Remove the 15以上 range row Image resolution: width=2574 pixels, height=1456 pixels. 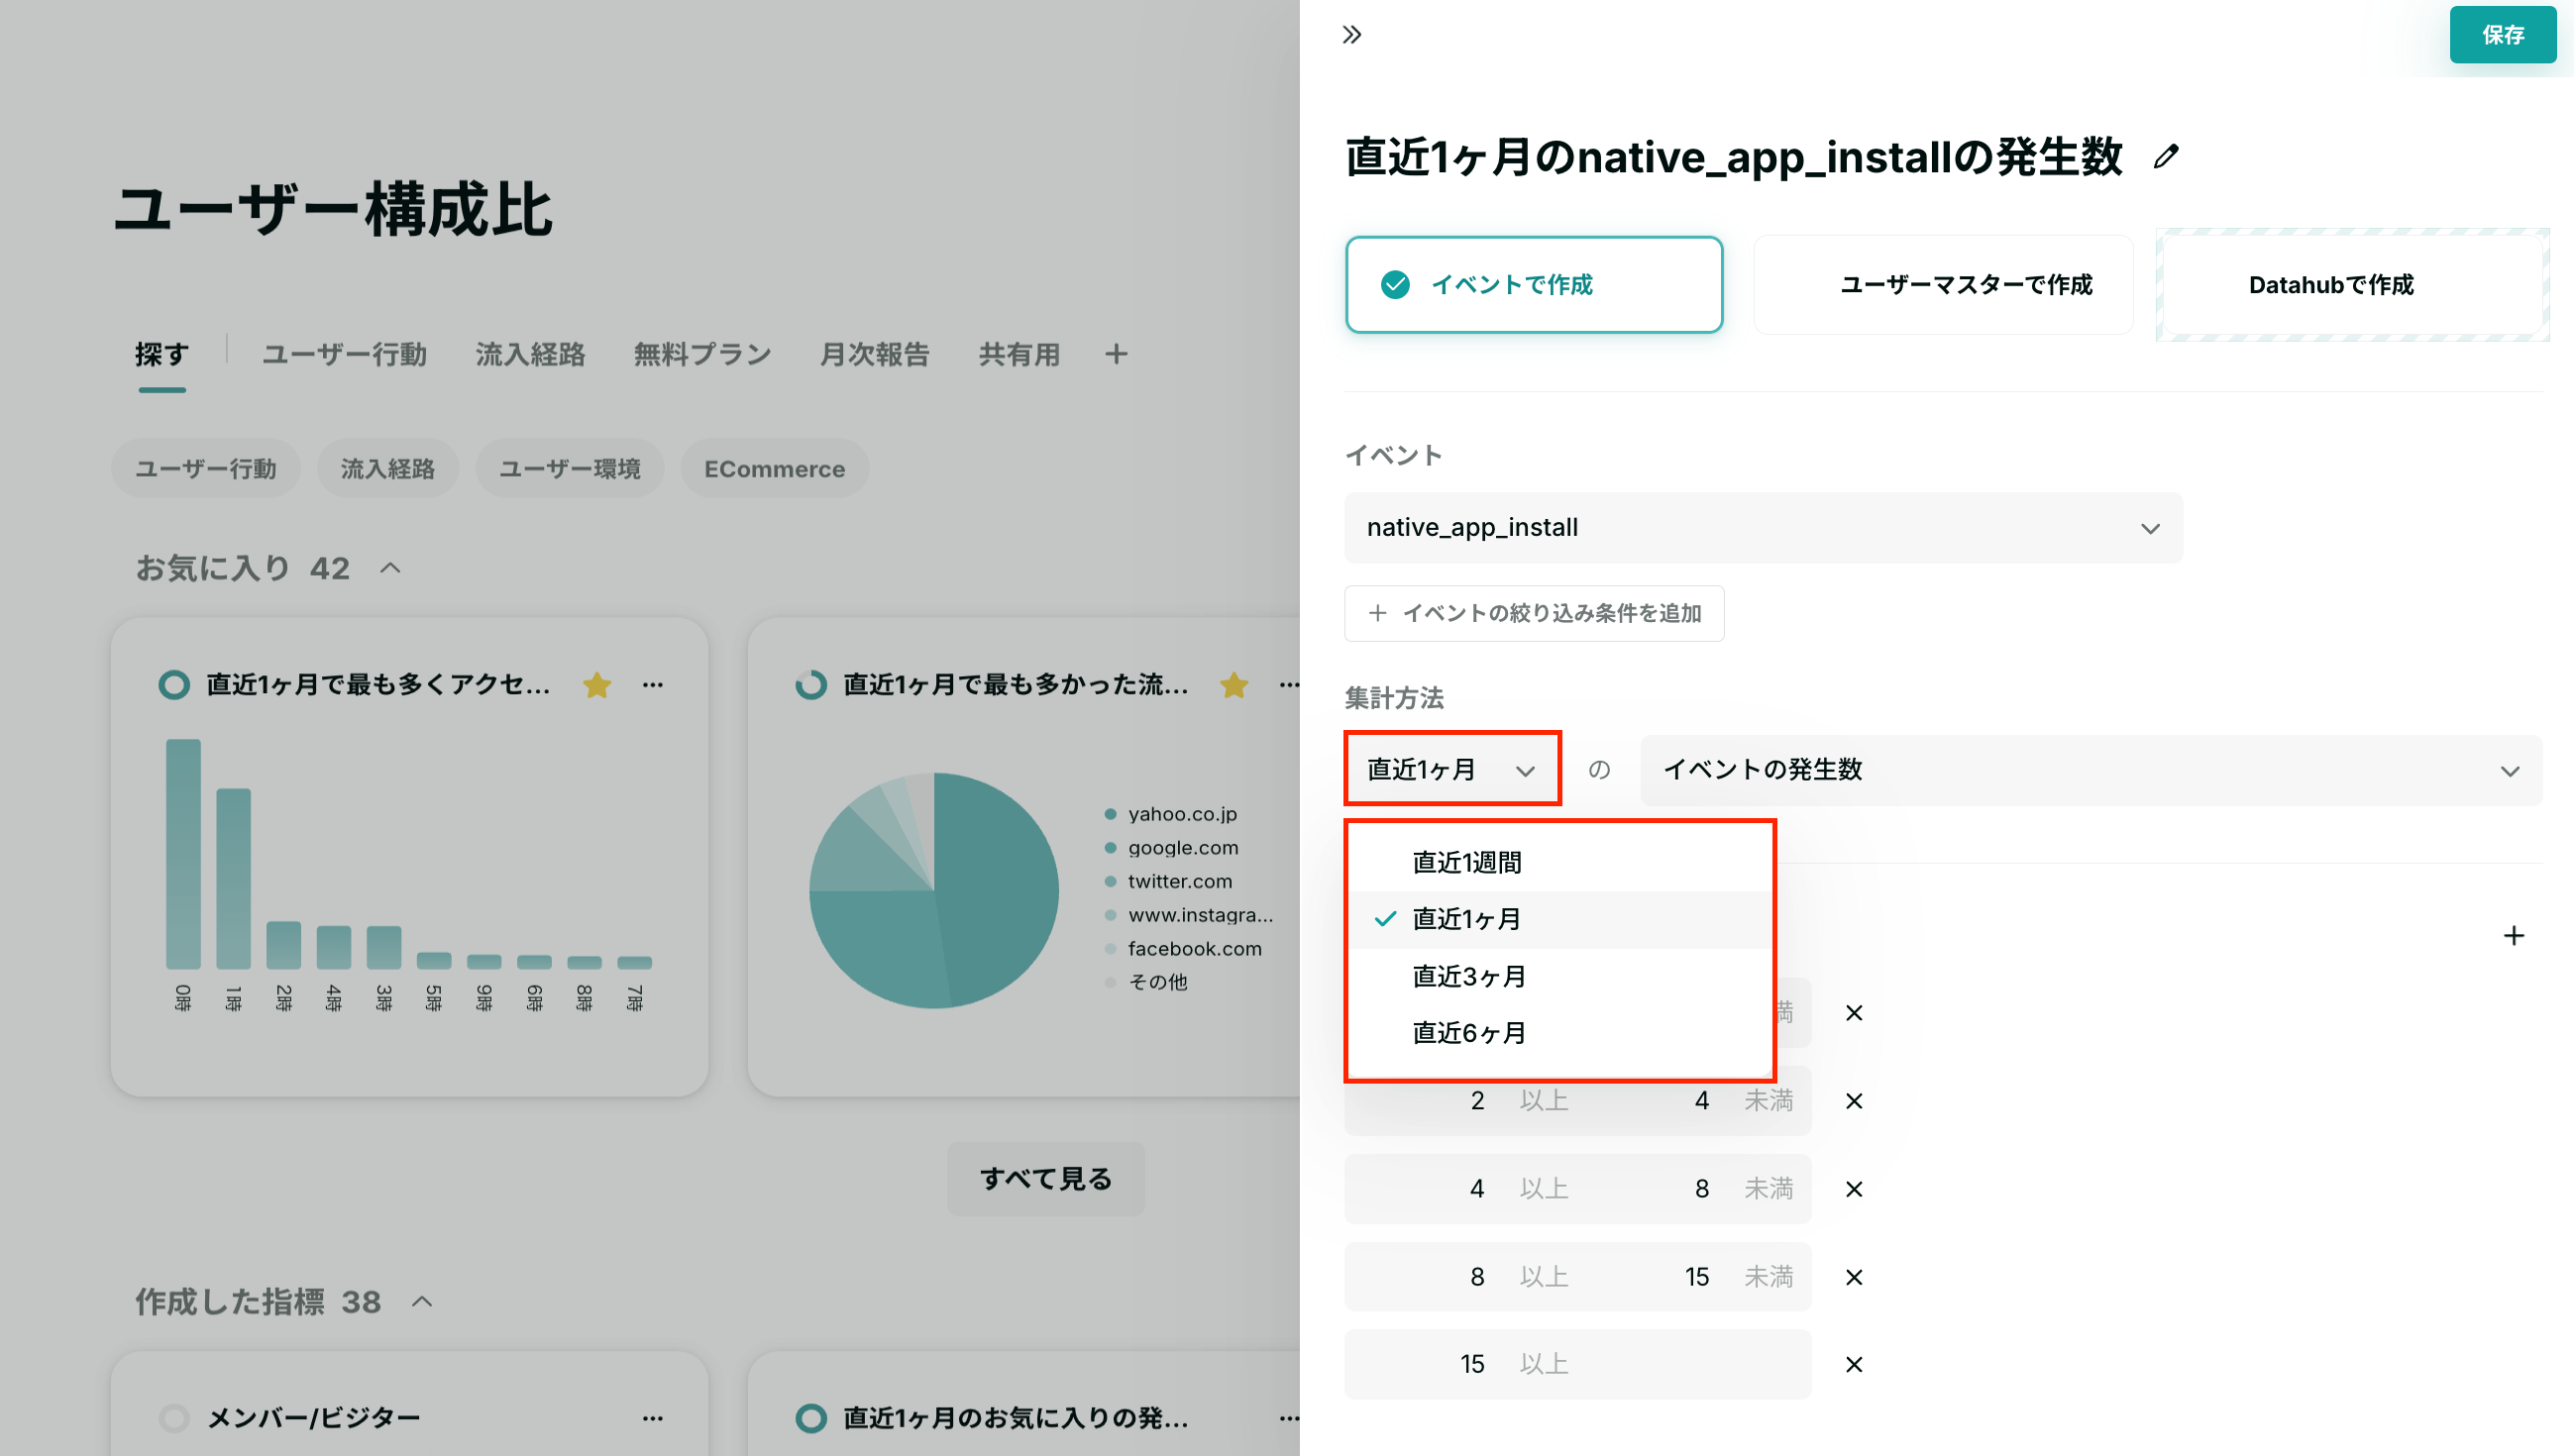coord(1854,1364)
